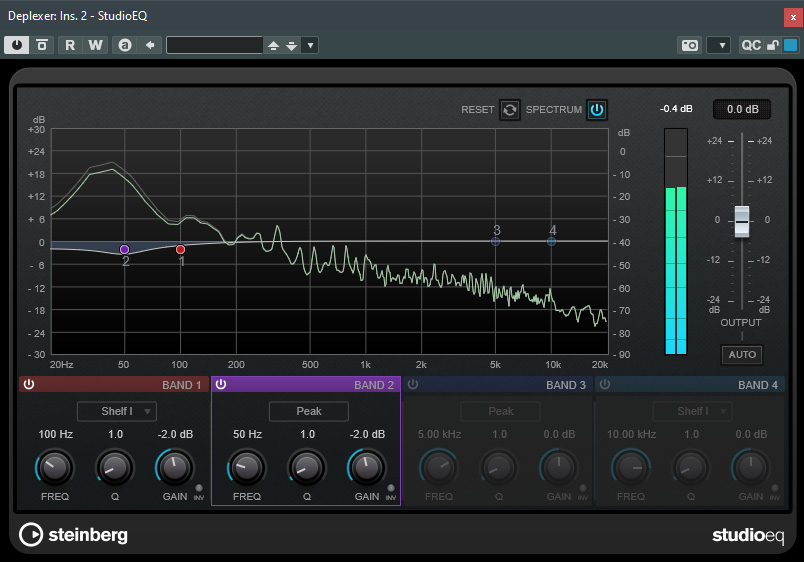Image resolution: width=804 pixels, height=562 pixels.
Task: Open the dropdown next to snapshot icon
Action: click(x=718, y=45)
